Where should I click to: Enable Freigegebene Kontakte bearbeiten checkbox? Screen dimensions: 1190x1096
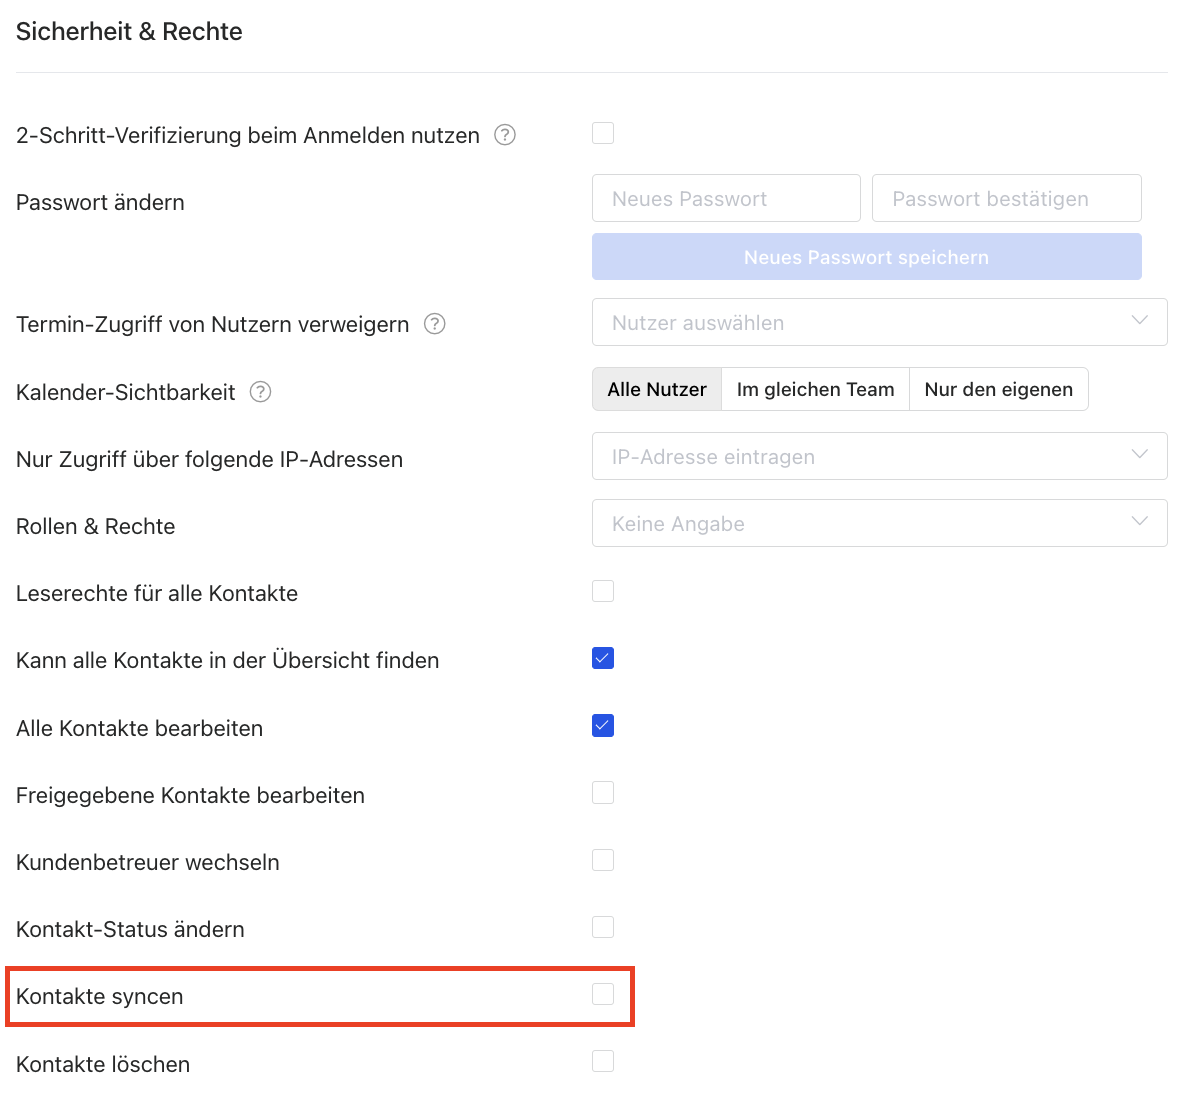pyautogui.click(x=603, y=793)
